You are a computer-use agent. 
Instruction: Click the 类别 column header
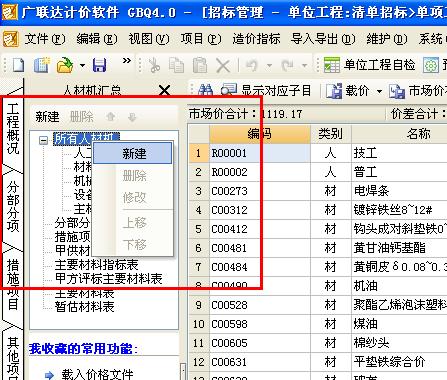coord(330,134)
